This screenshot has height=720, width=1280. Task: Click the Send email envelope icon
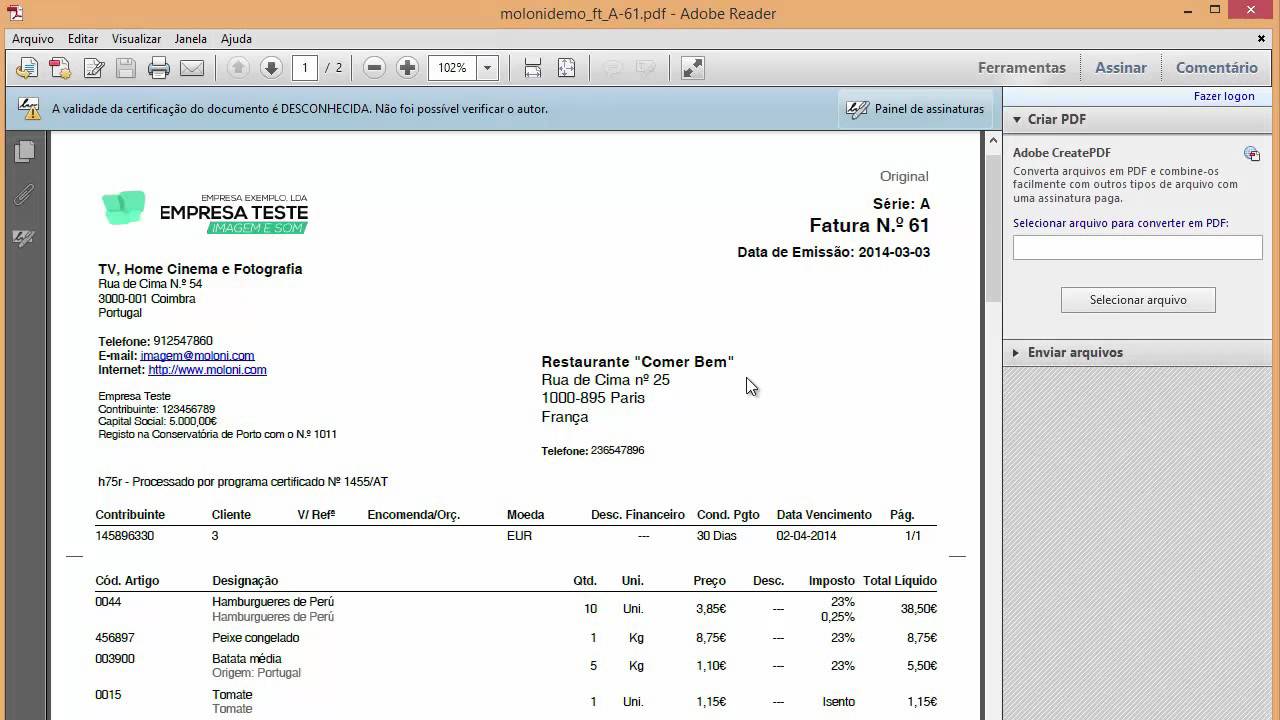point(192,68)
